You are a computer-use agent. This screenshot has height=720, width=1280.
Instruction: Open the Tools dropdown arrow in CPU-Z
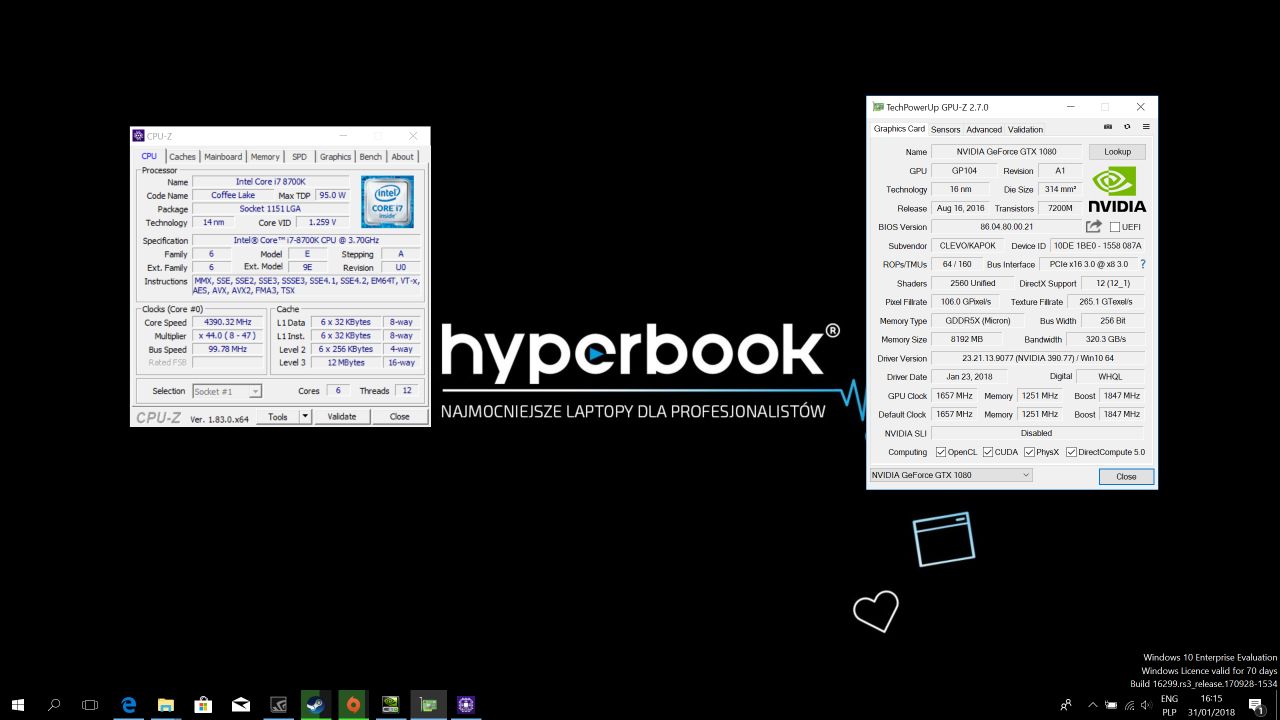pos(305,416)
